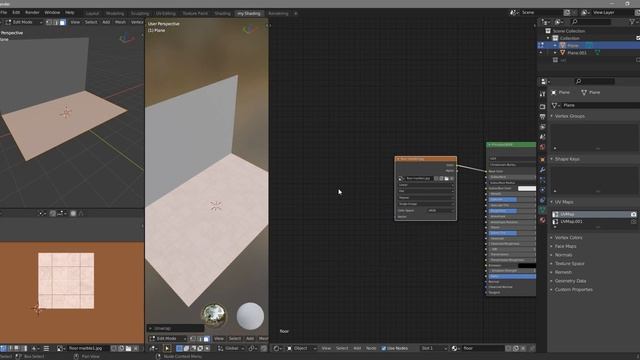This screenshot has width=640, height=360.
Task: Open Object type dropdown in node editor header
Action: click(x=301, y=349)
